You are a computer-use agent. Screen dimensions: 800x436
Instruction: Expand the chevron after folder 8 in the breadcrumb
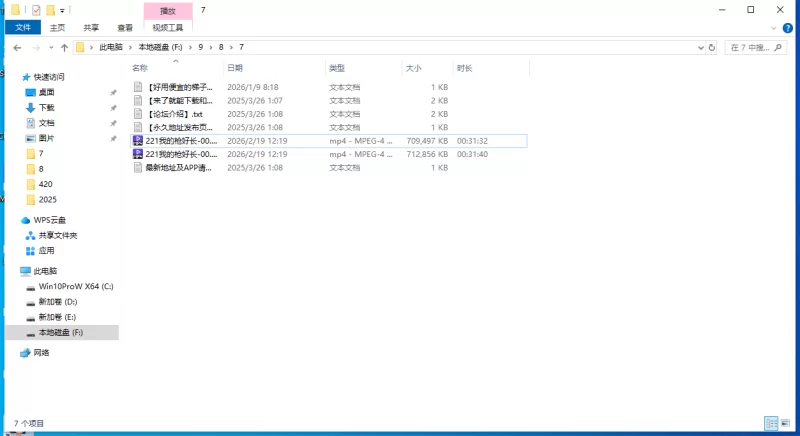pos(231,47)
